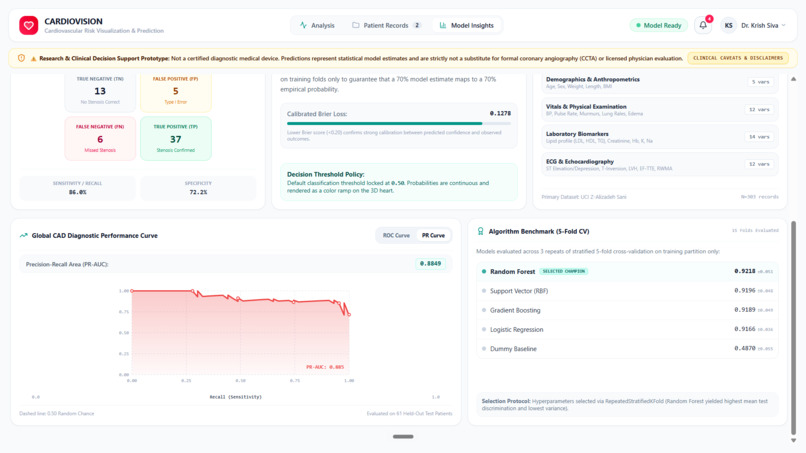Click the Brier Loss value 0.1278
Image resolution: width=806 pixels, height=453 pixels.
click(500, 114)
